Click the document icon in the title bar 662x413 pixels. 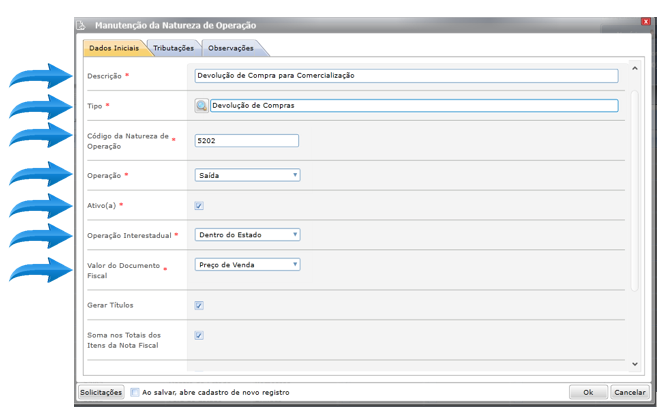coord(81,25)
